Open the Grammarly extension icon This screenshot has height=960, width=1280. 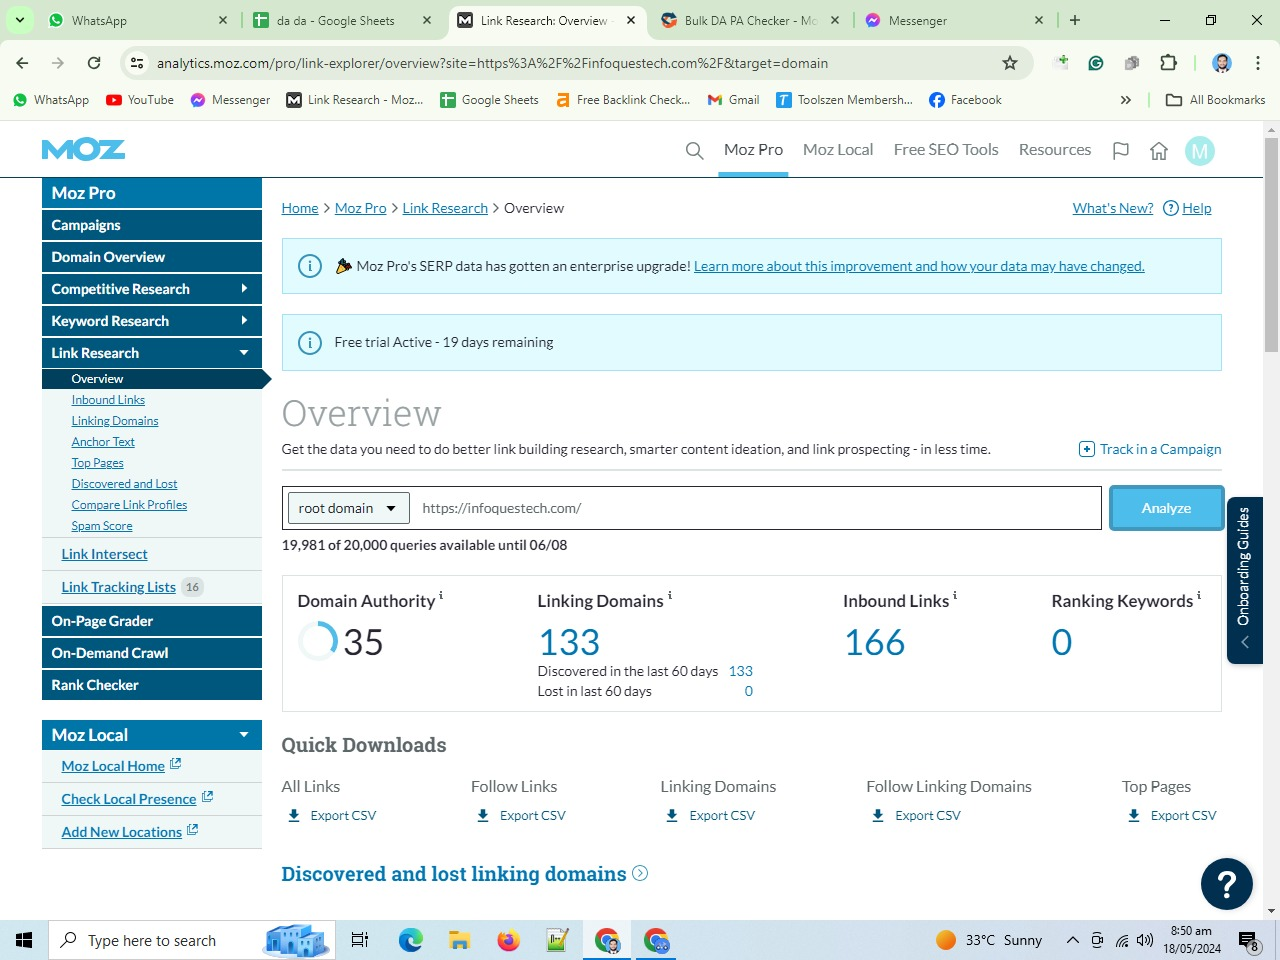pos(1096,63)
